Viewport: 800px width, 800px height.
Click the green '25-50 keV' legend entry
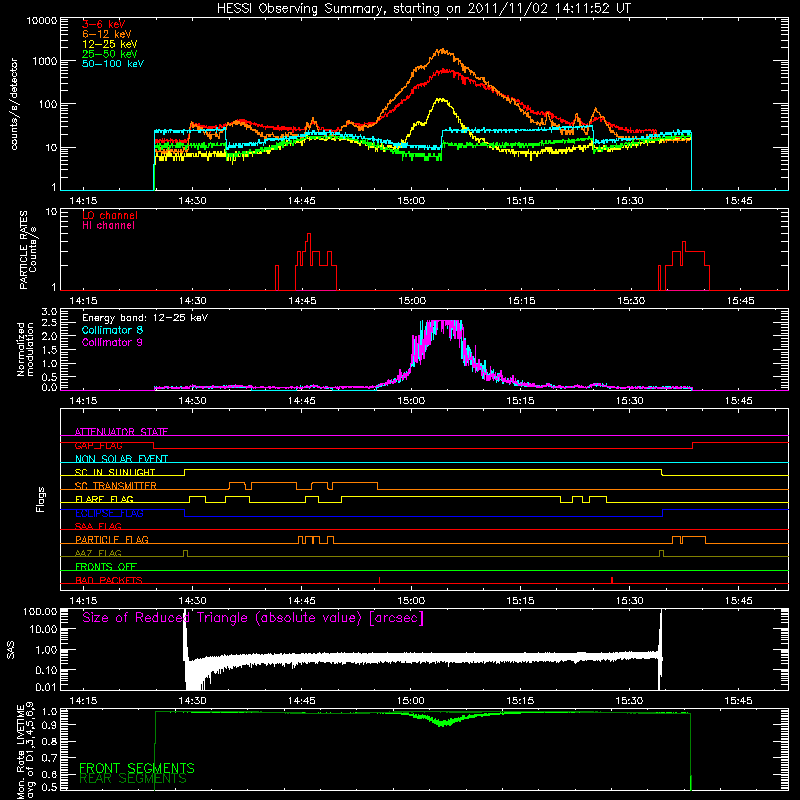click(x=109, y=54)
